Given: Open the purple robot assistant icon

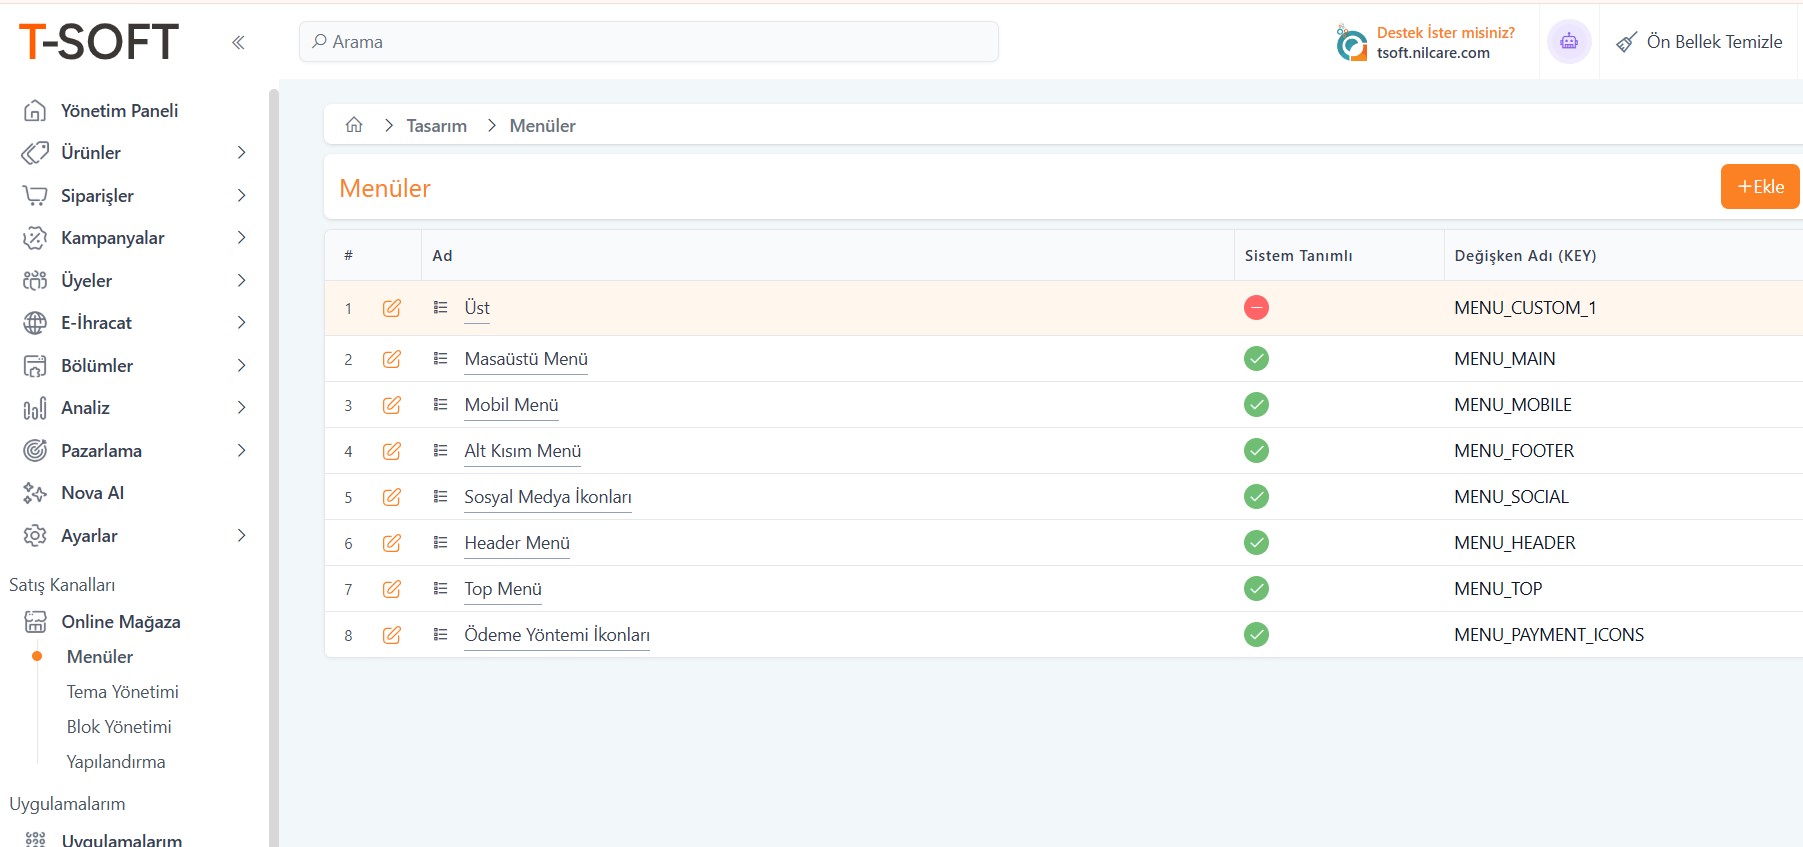Looking at the screenshot, I should coord(1568,42).
